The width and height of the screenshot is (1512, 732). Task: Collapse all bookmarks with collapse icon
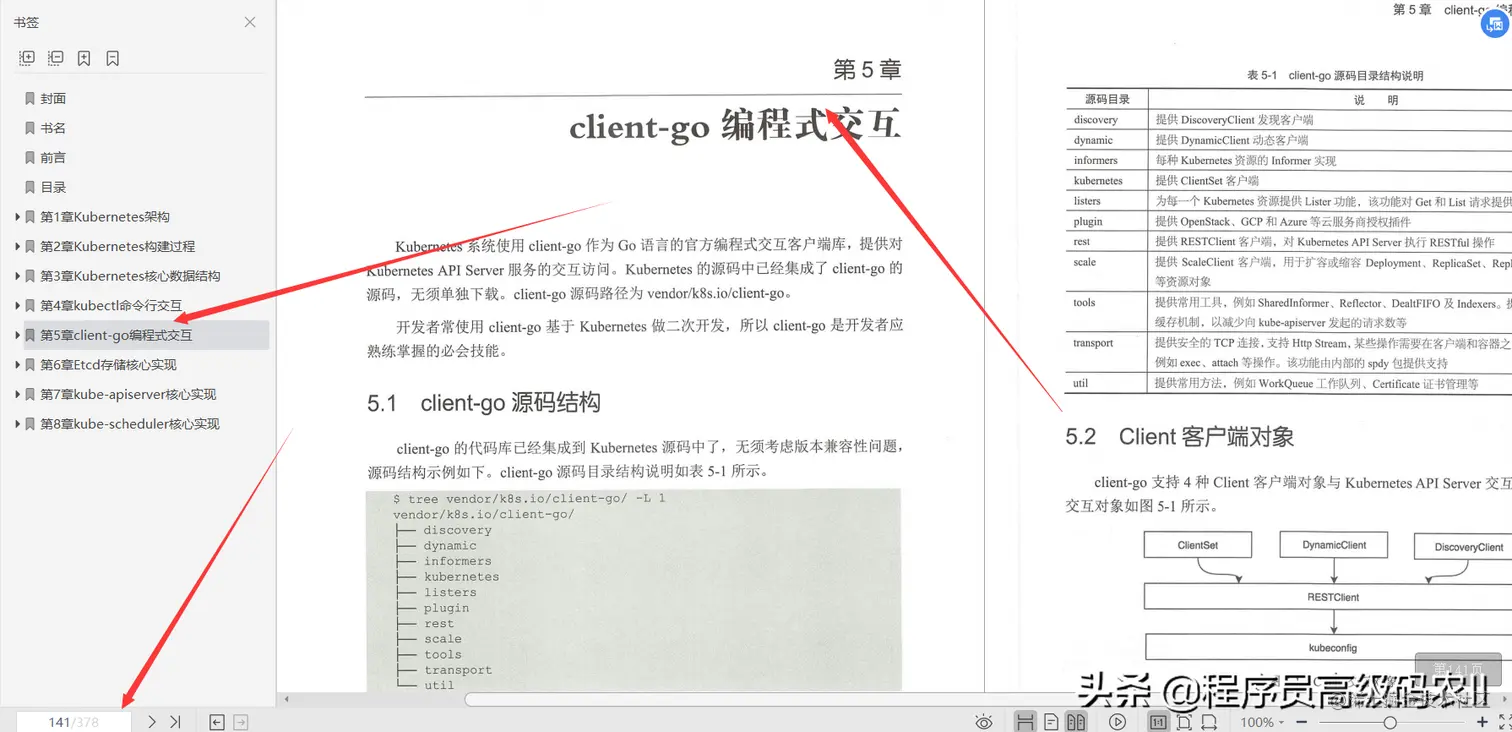pos(57,58)
